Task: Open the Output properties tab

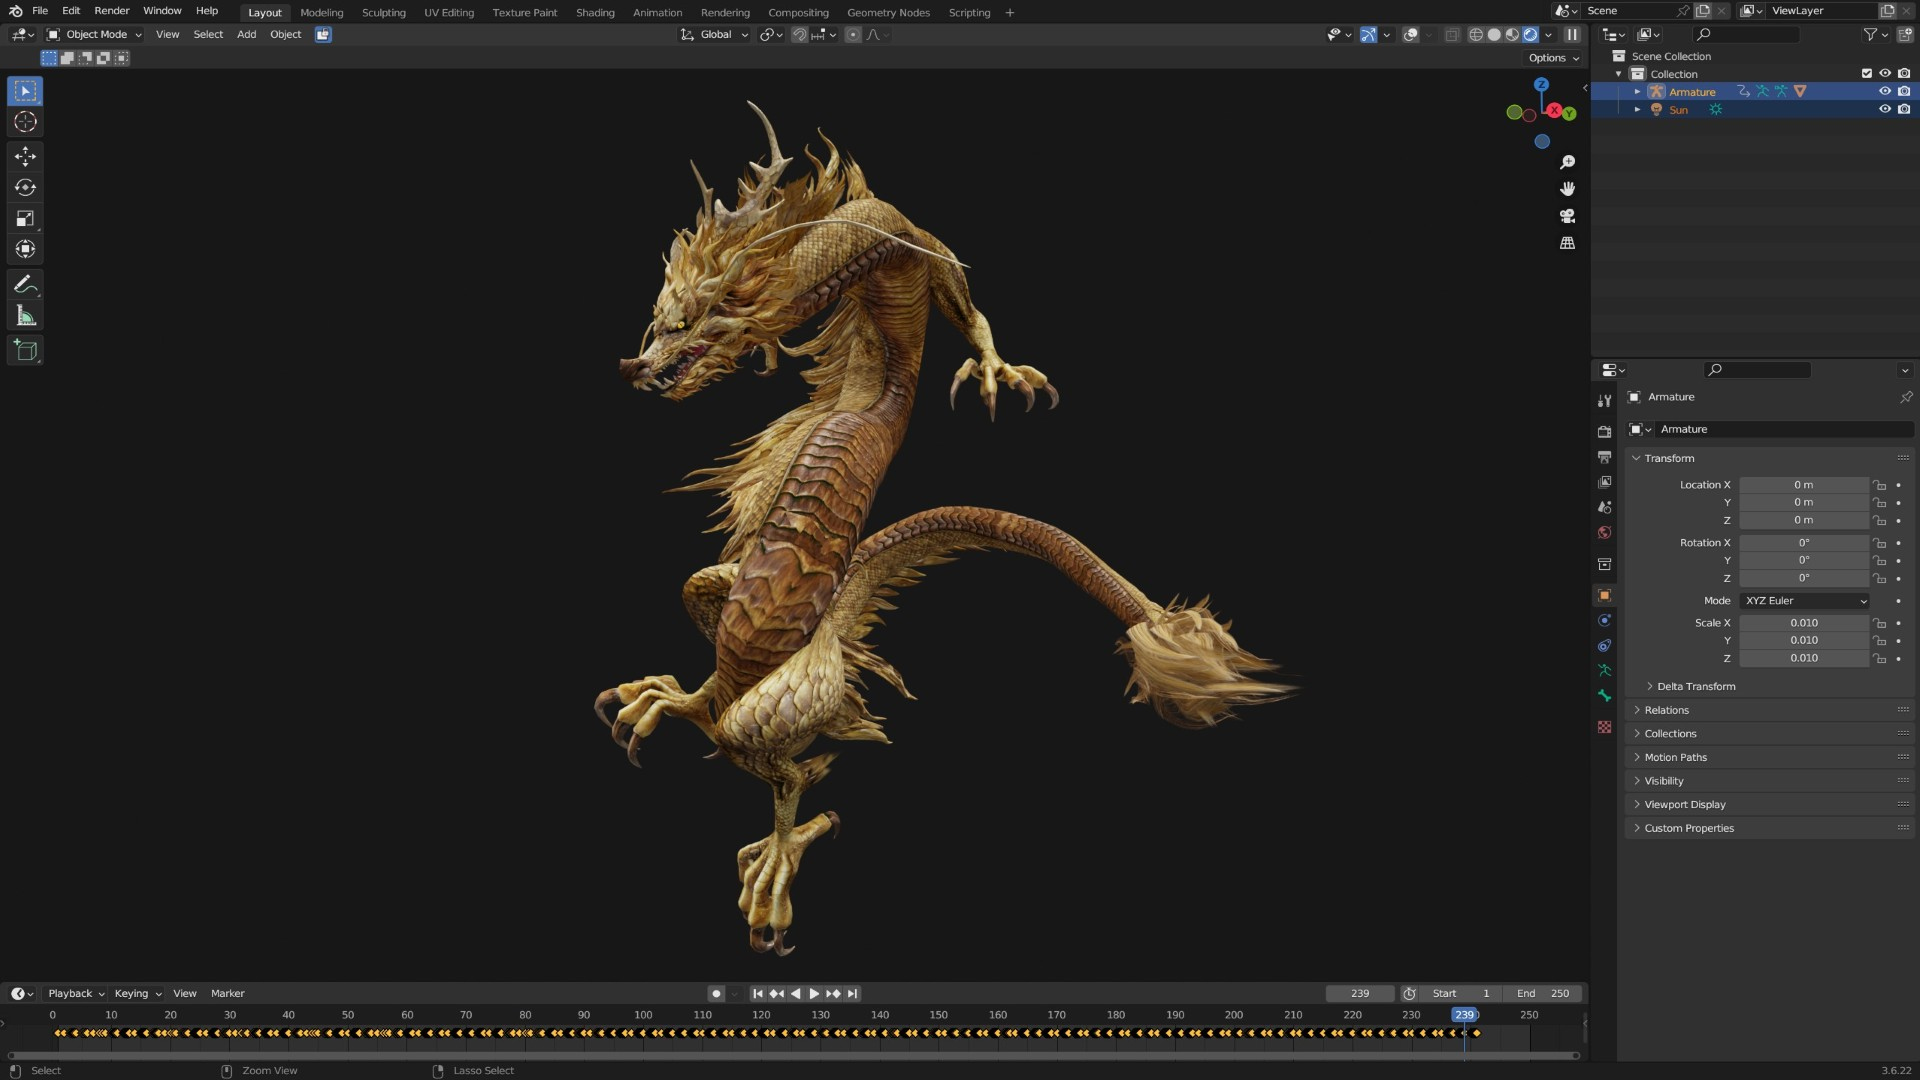Action: 1604,457
